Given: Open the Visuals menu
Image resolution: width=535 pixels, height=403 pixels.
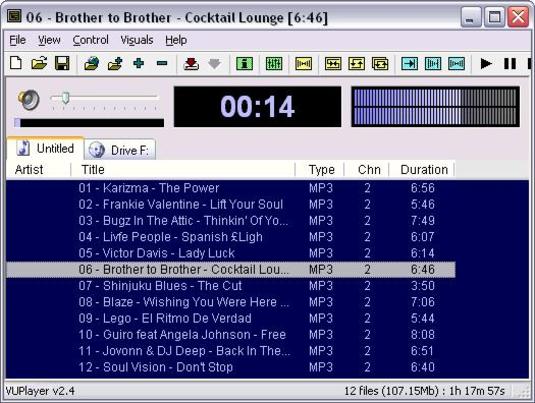Looking at the screenshot, I should click(137, 40).
